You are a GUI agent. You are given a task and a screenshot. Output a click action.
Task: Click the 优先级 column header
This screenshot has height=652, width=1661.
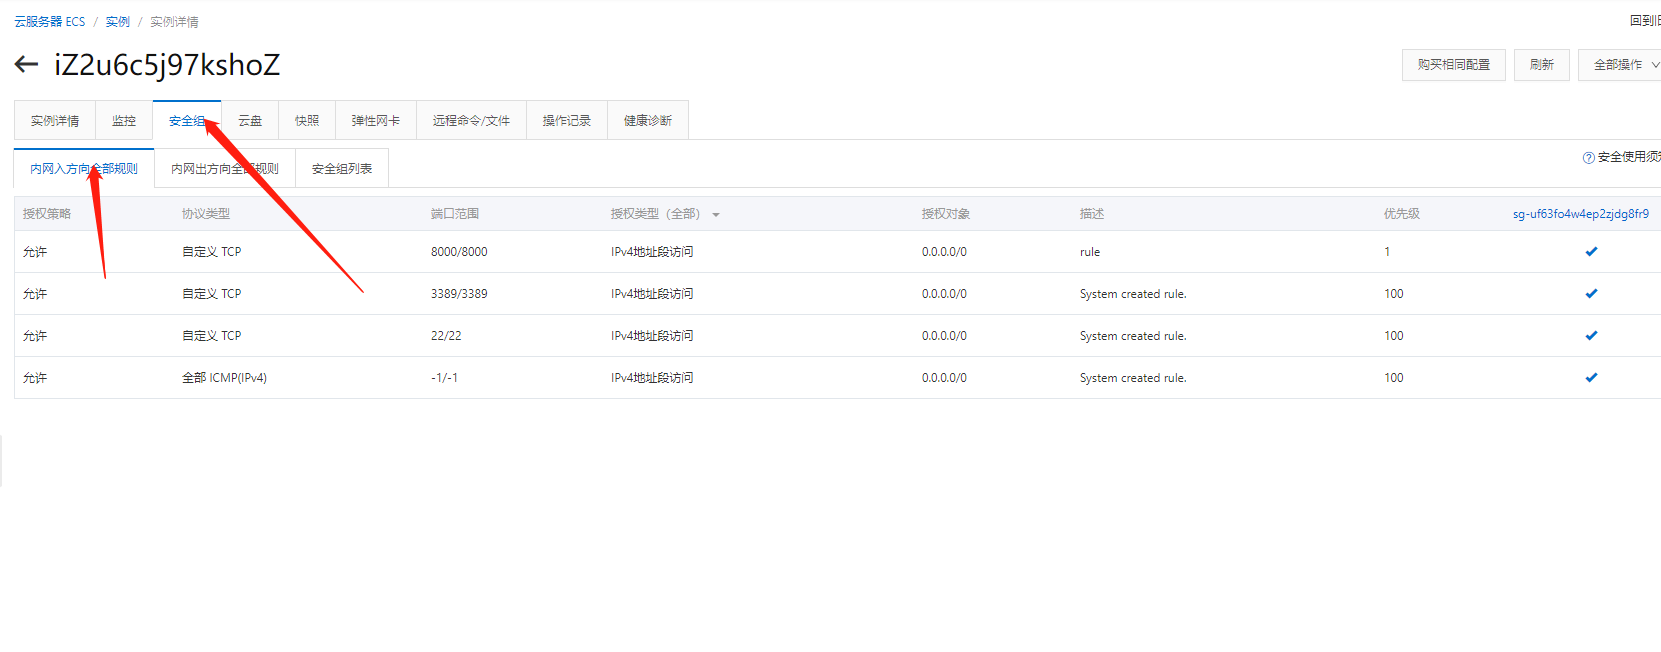tap(1402, 214)
